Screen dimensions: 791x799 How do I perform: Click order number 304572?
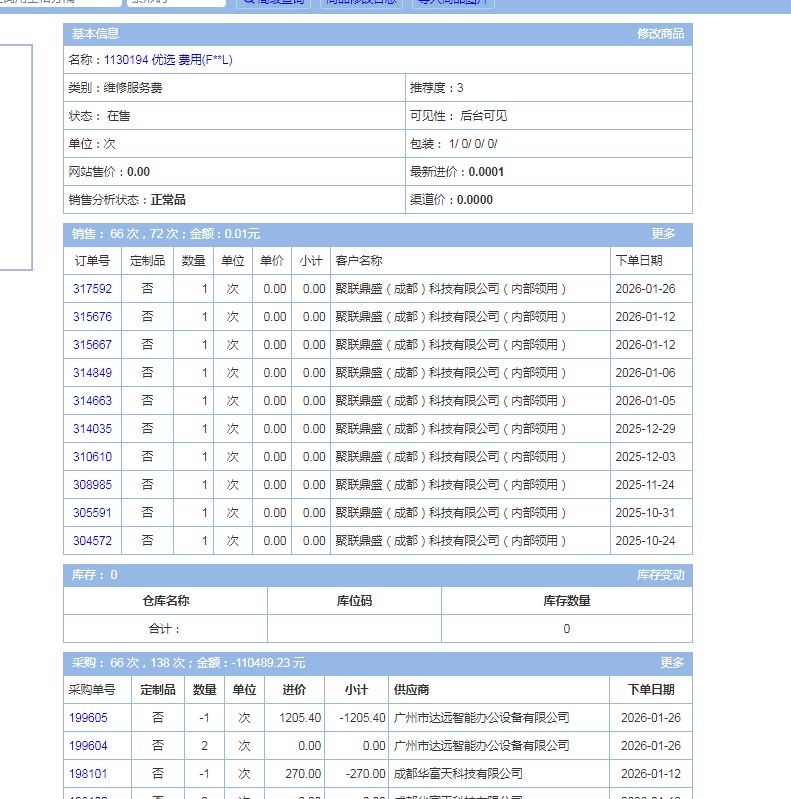click(x=92, y=541)
